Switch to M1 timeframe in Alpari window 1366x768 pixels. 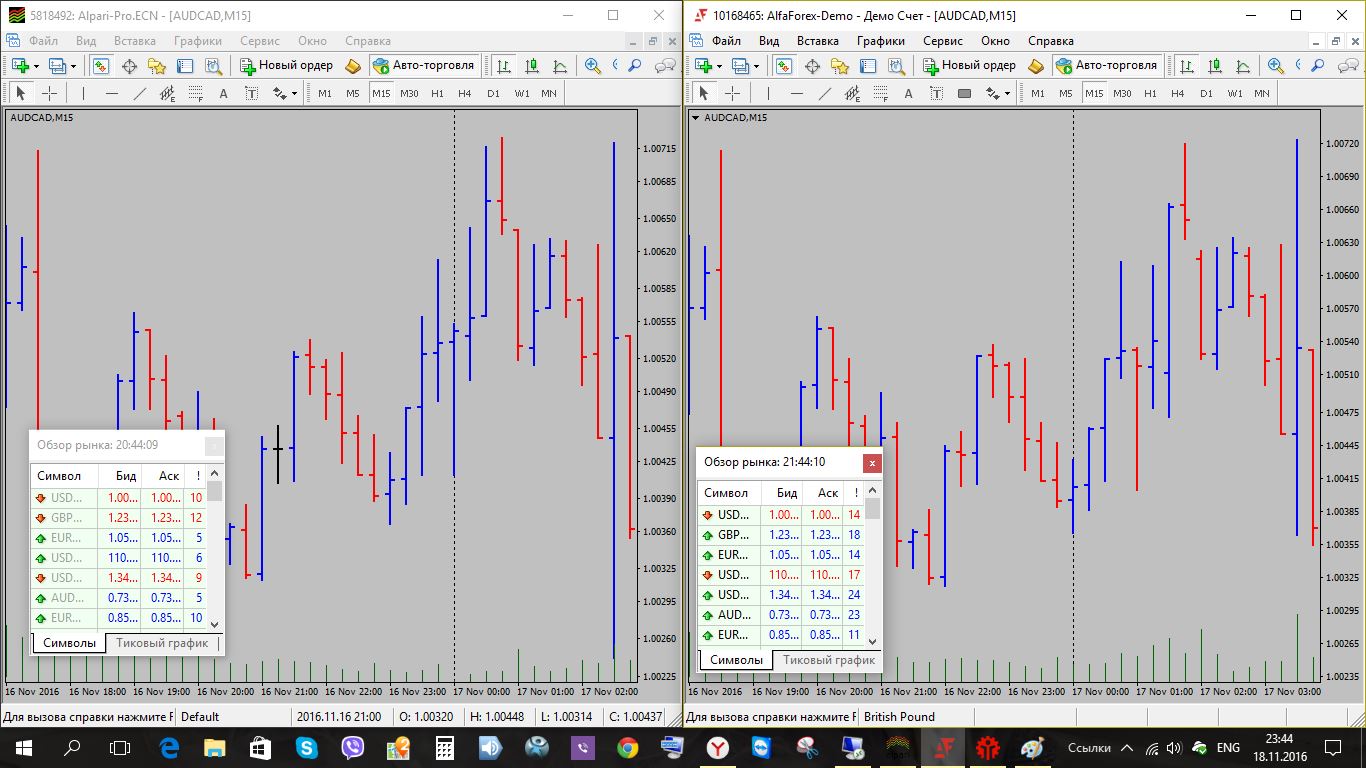point(325,93)
